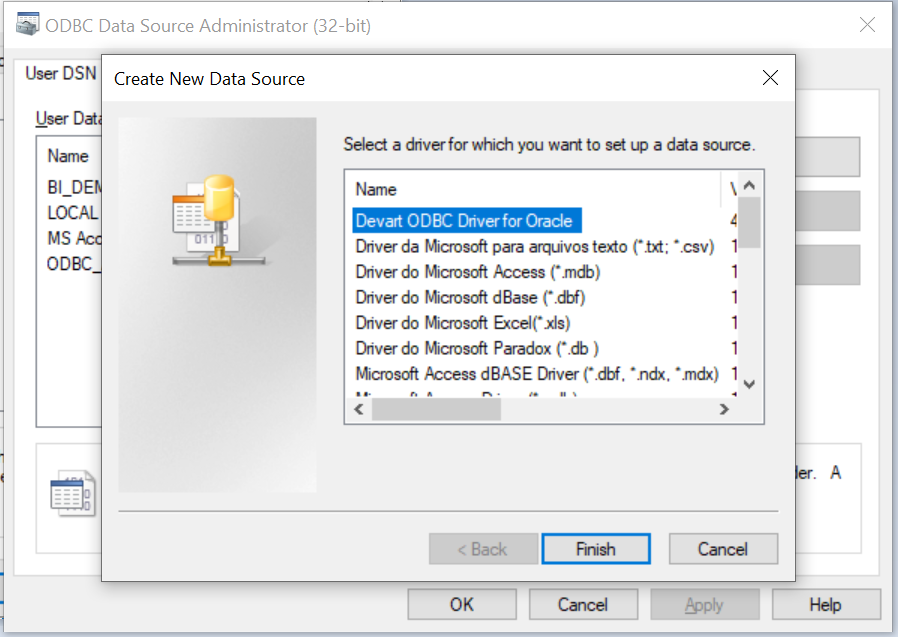
Task: Switch to the User DSN tab
Action: [x=61, y=73]
